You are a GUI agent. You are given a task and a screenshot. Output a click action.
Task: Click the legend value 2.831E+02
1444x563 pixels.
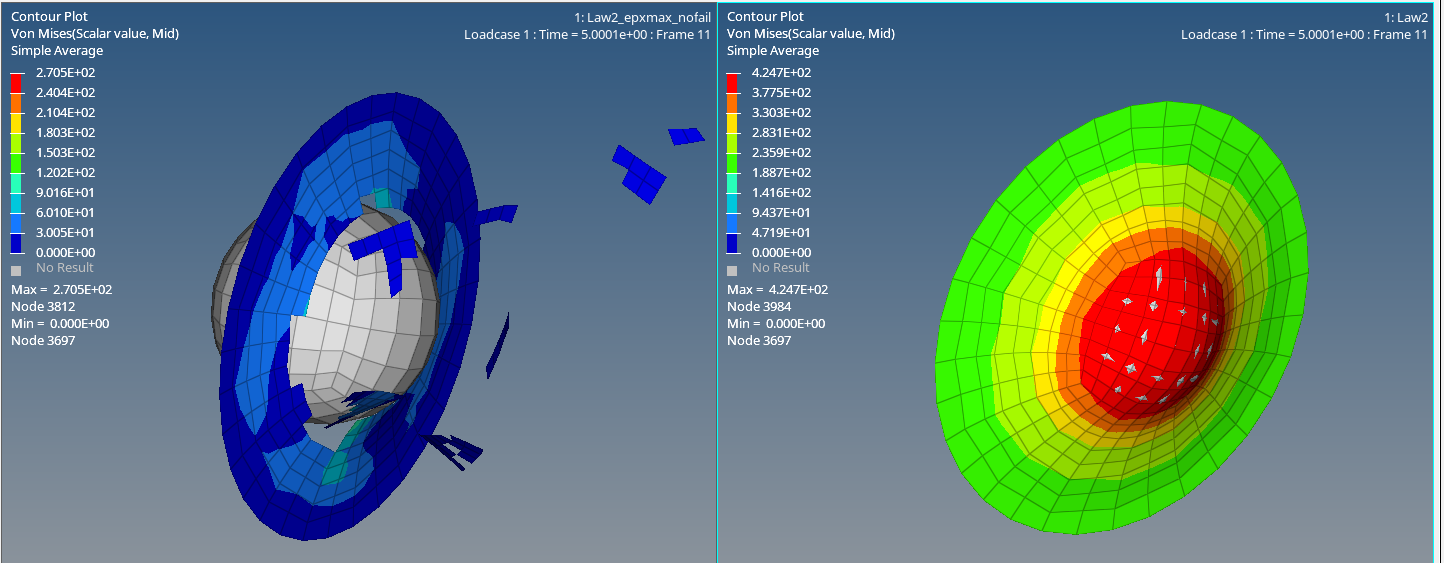781,132
